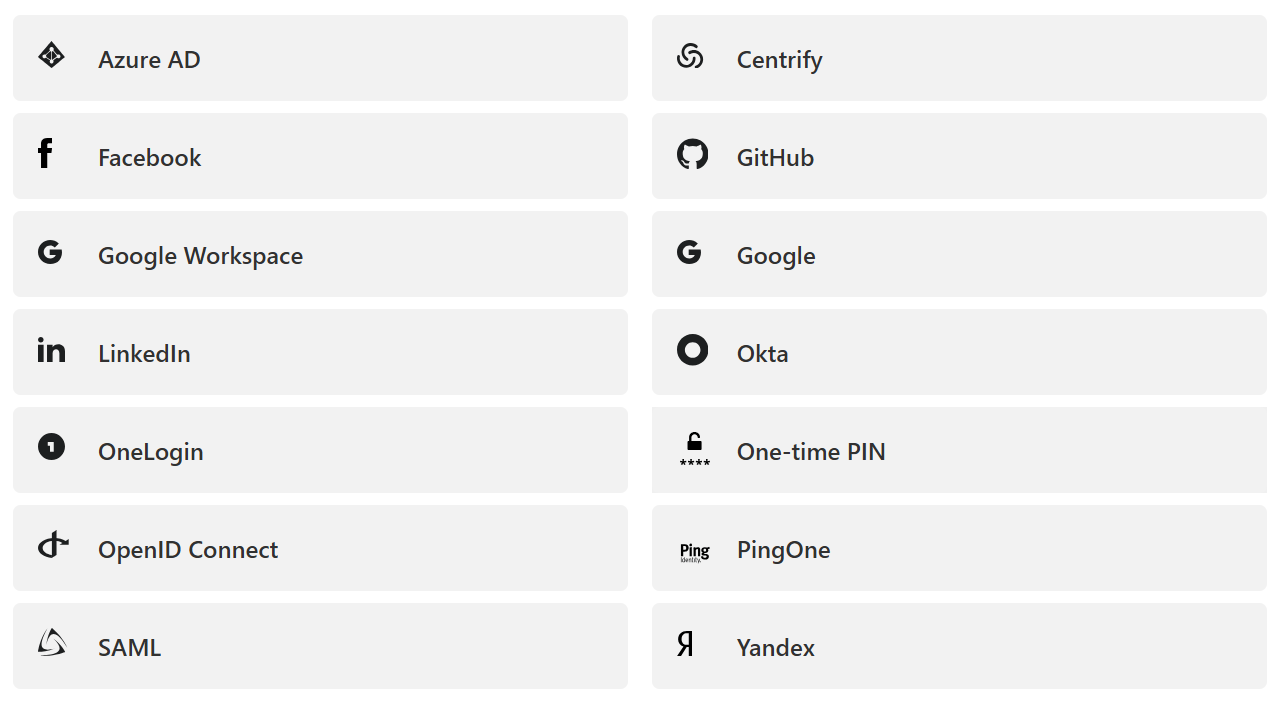Click the Centrify swirl icon
The image size is (1287, 710).
coord(690,56)
